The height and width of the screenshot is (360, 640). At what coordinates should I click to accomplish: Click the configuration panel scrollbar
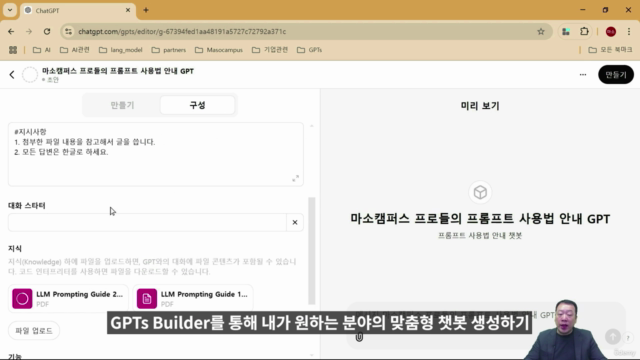(312, 251)
